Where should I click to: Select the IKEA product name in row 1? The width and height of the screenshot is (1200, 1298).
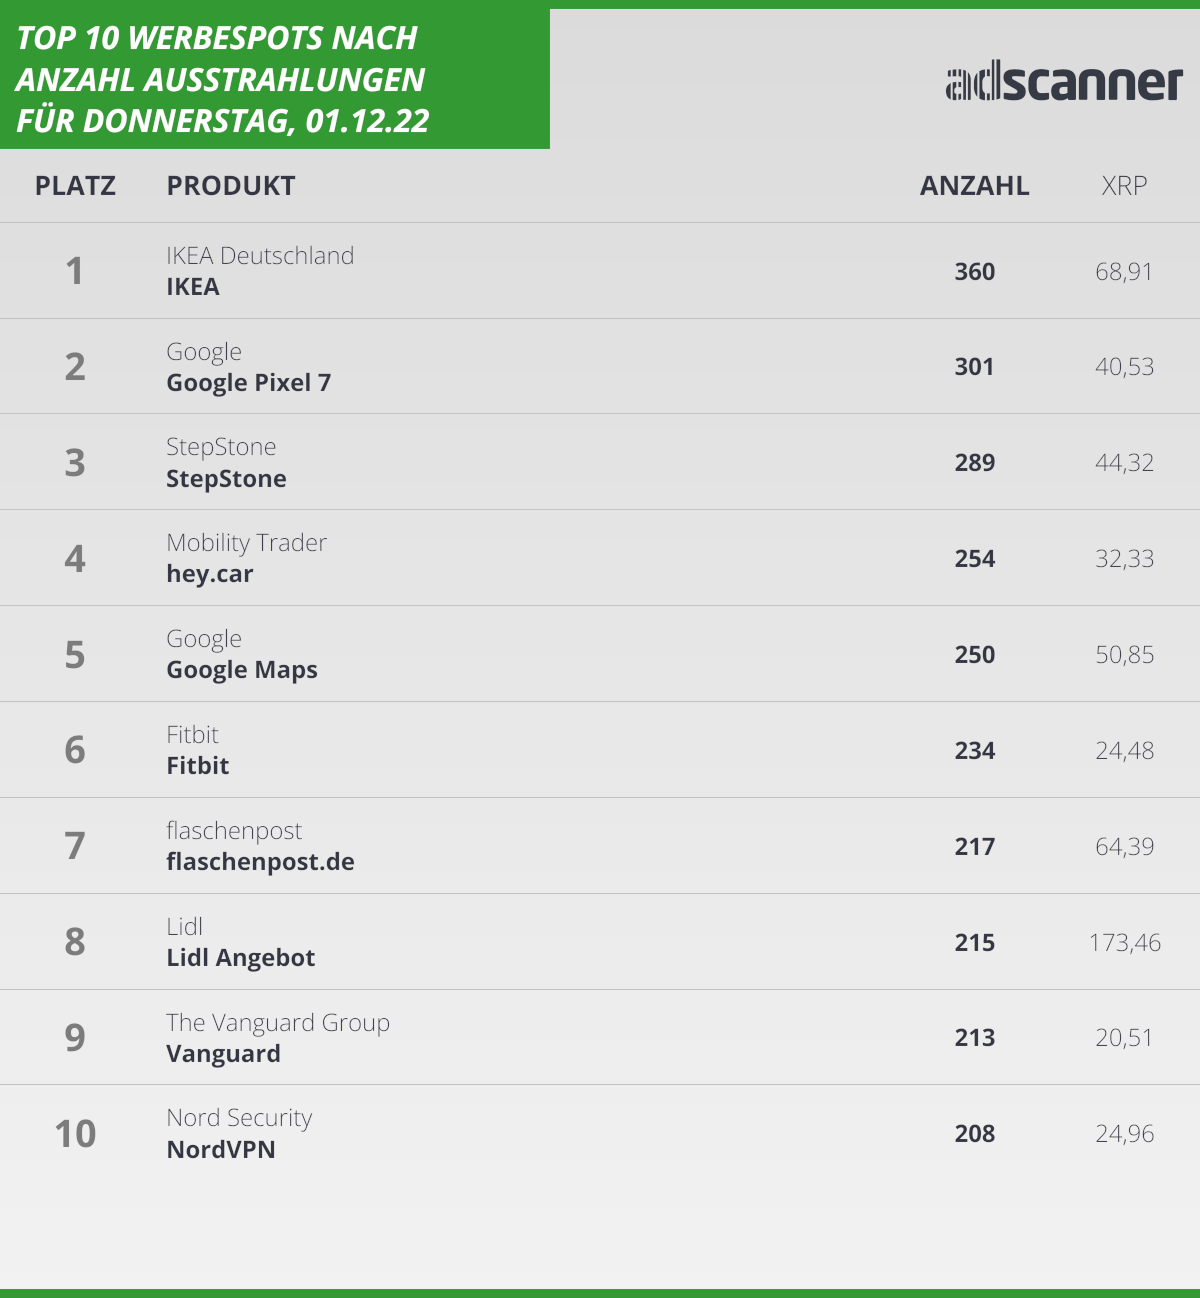[193, 287]
